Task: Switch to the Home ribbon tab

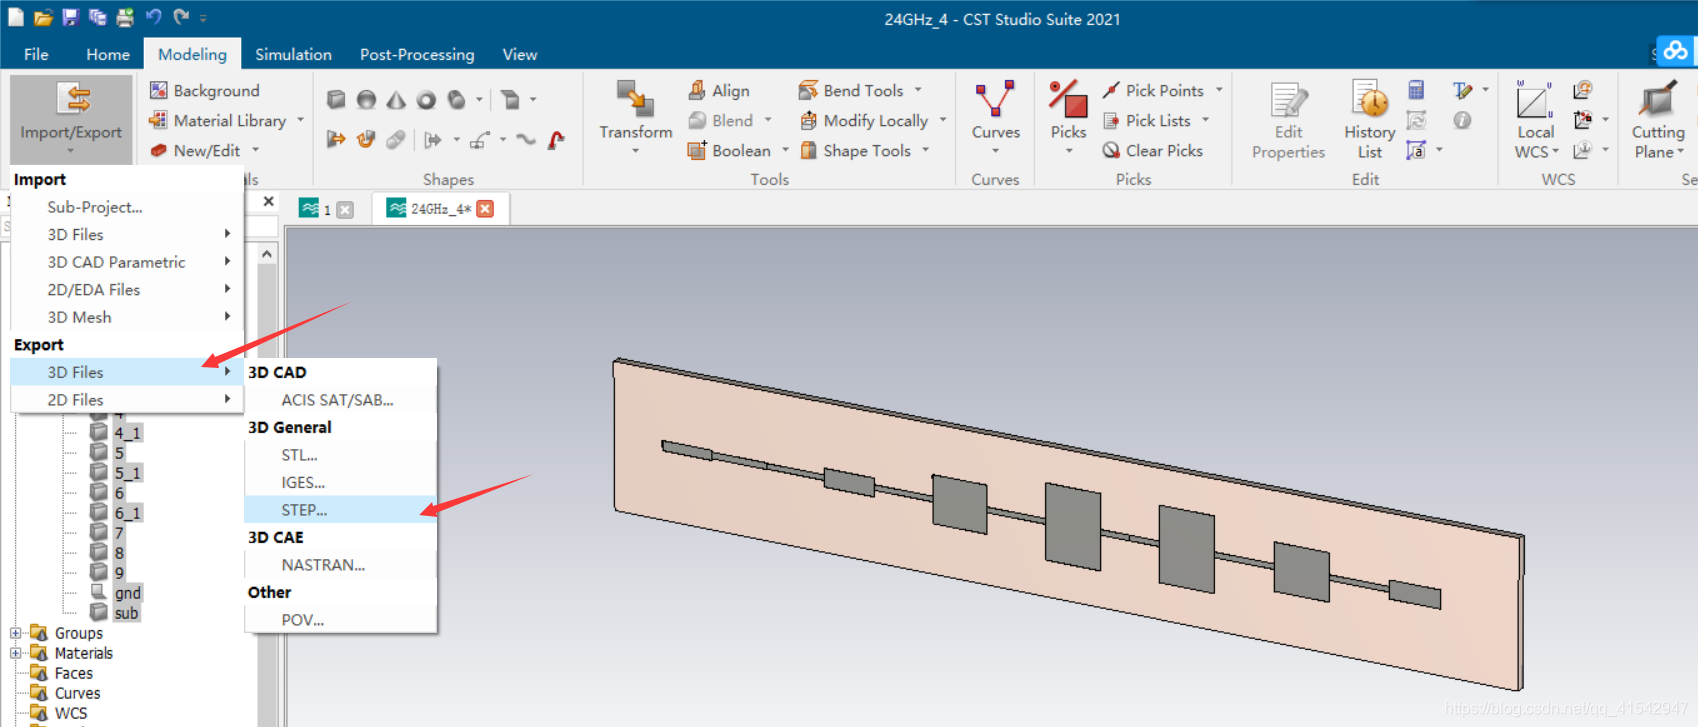Action: (108, 54)
